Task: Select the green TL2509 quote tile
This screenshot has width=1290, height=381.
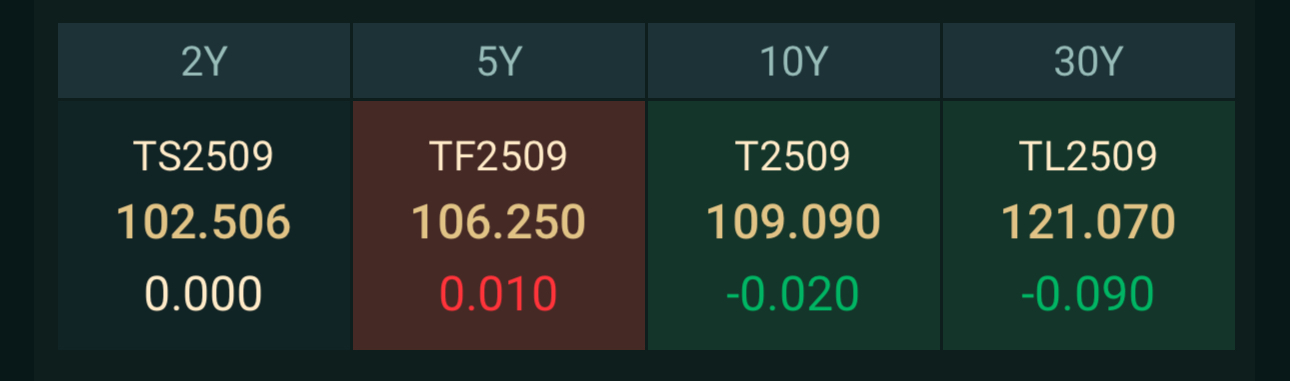Action: pyautogui.click(x=1089, y=225)
